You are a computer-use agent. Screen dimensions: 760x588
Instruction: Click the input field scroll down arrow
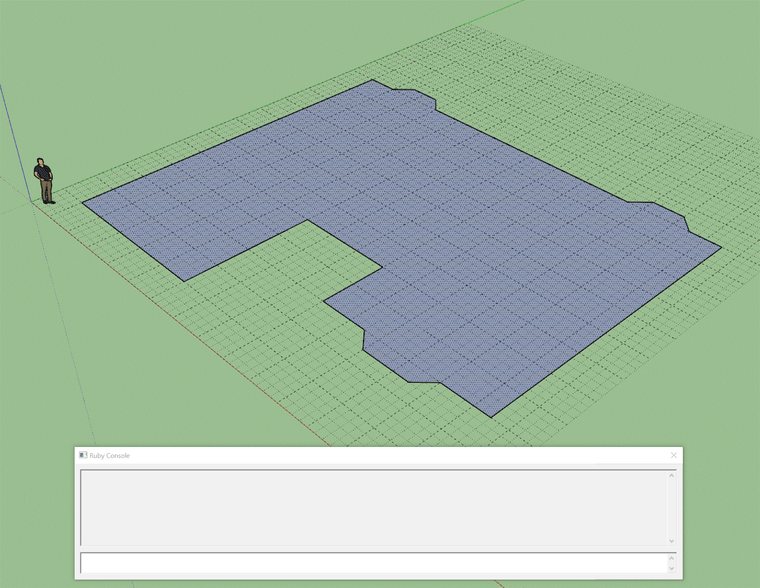pyautogui.click(x=671, y=569)
